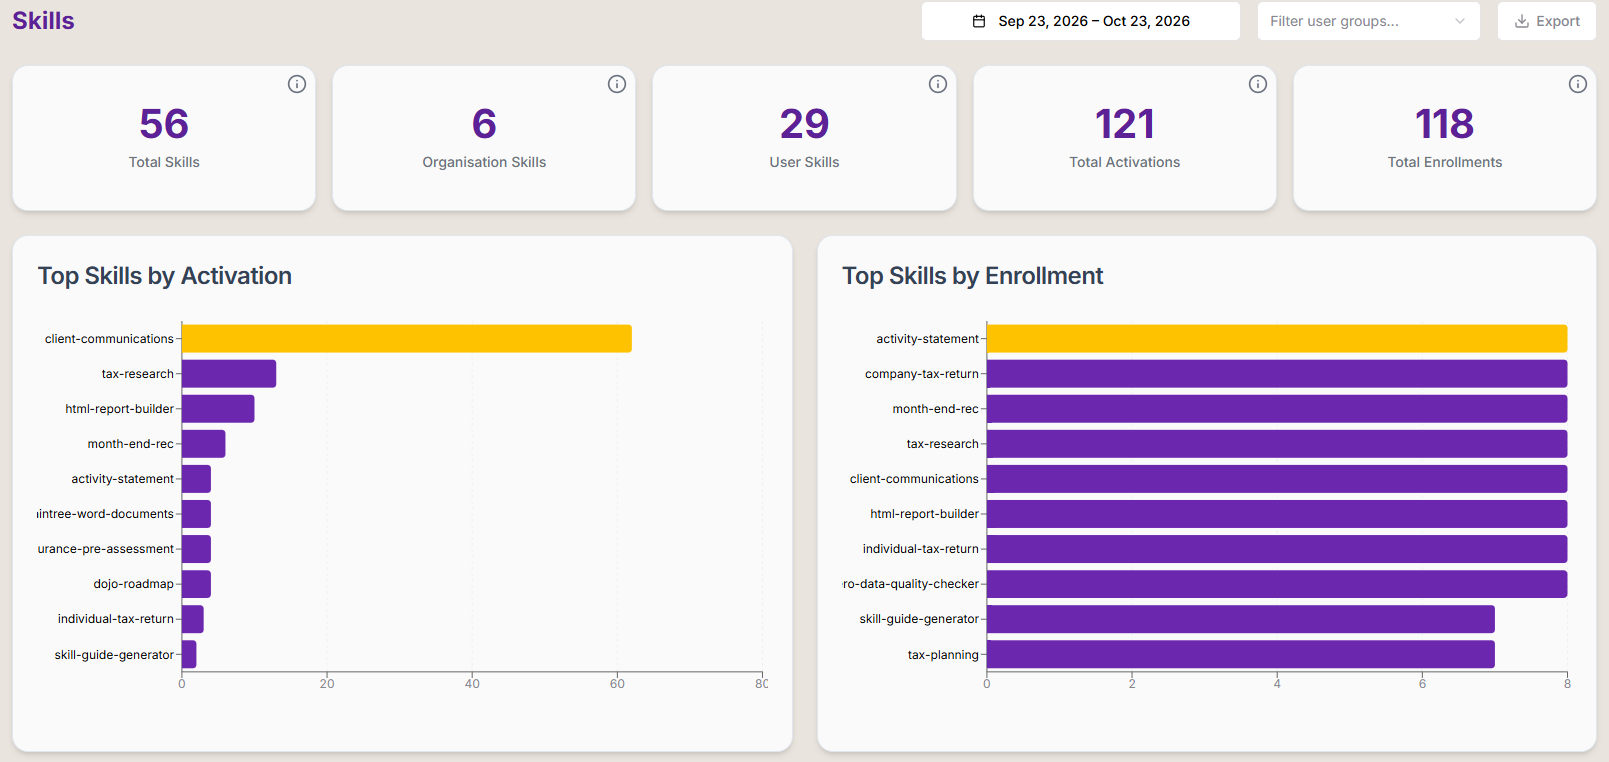1609x762 pixels.
Task: Show info for the Total Enrollments card
Action: click(x=1578, y=84)
